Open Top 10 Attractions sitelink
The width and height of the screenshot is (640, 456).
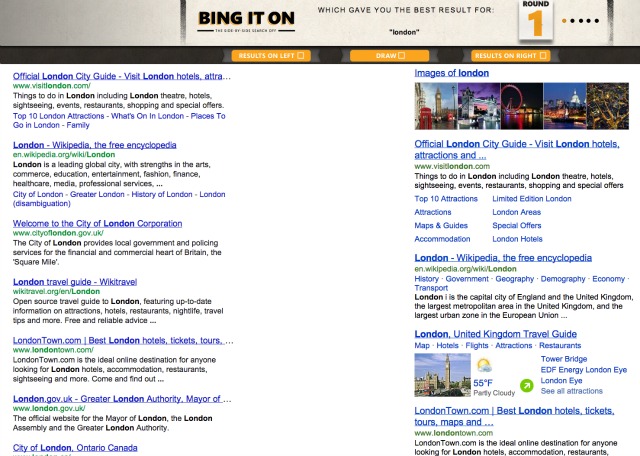pyautogui.click(x=446, y=199)
